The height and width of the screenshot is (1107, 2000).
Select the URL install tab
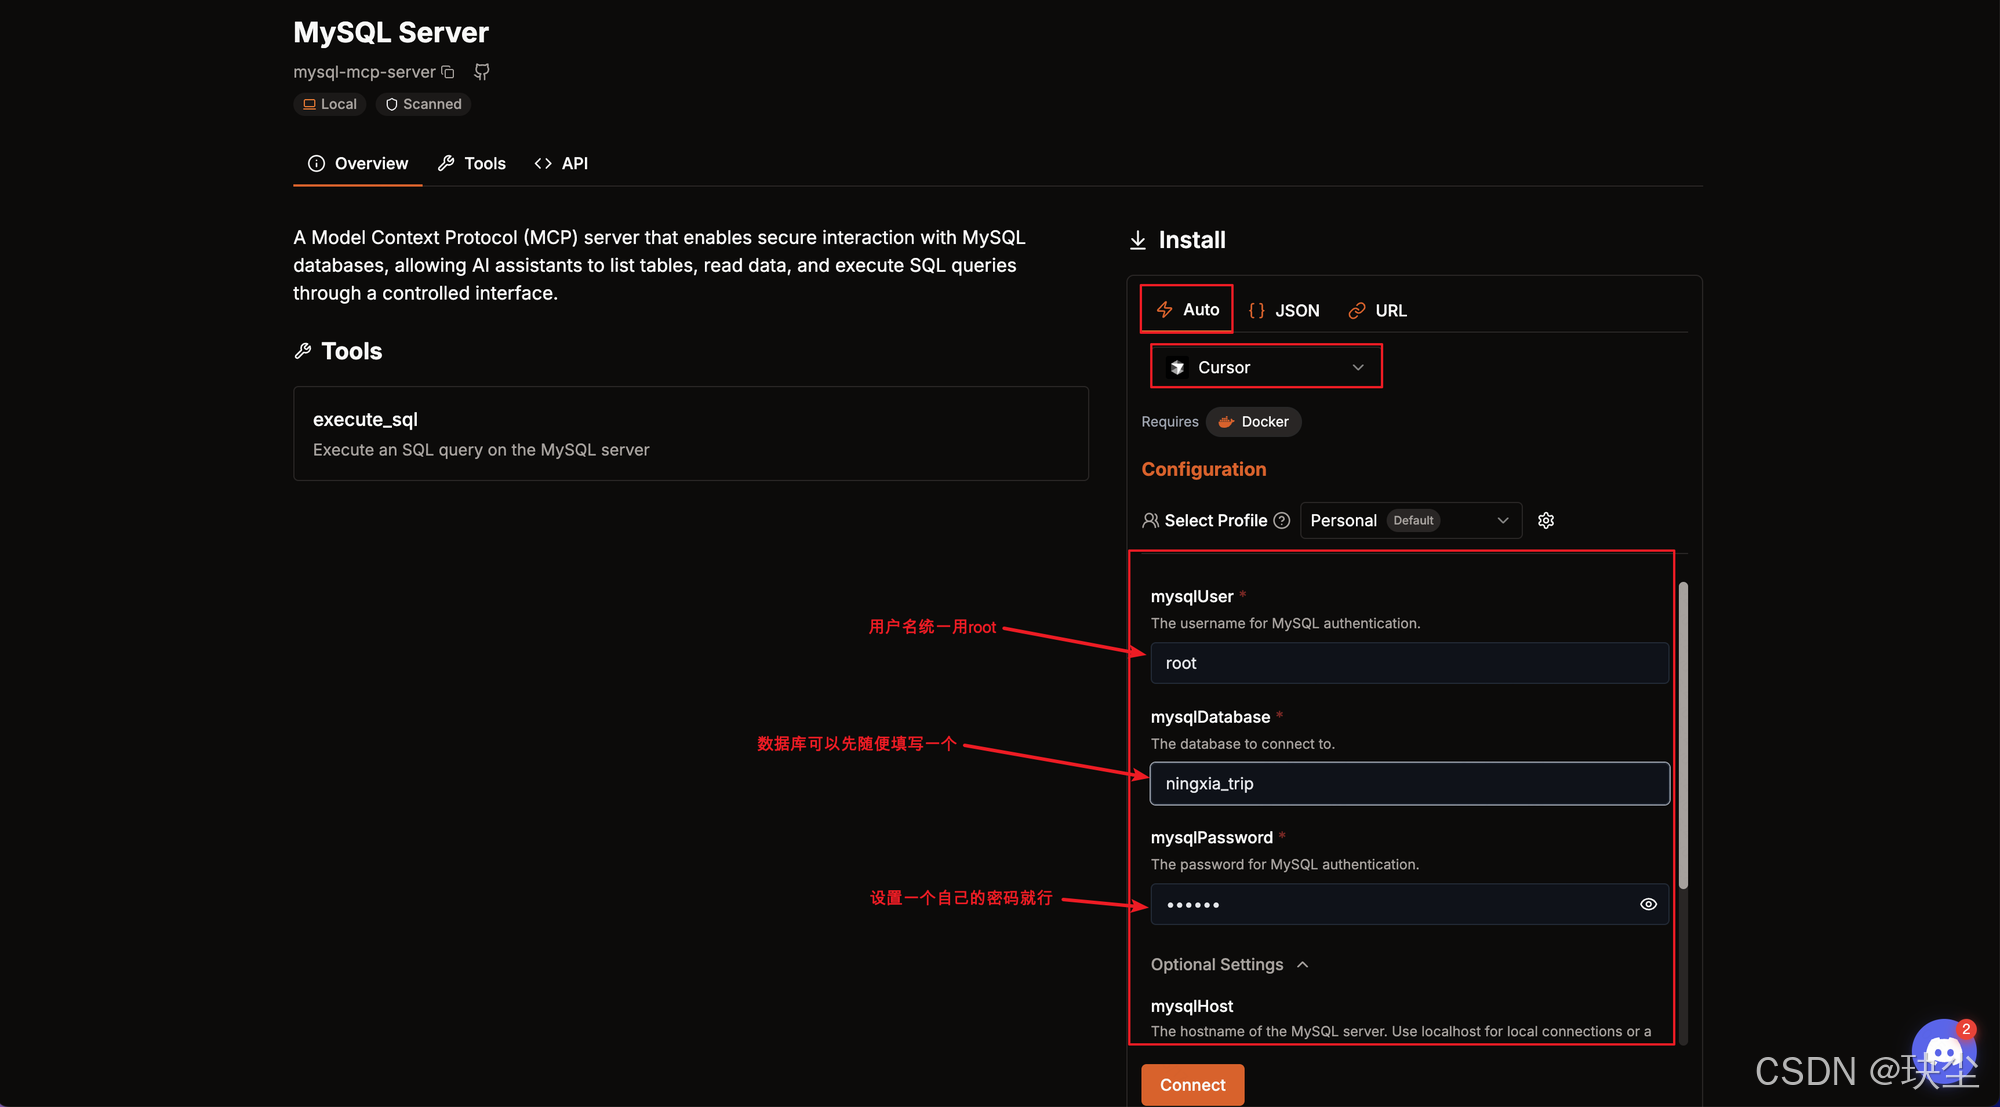click(x=1378, y=310)
